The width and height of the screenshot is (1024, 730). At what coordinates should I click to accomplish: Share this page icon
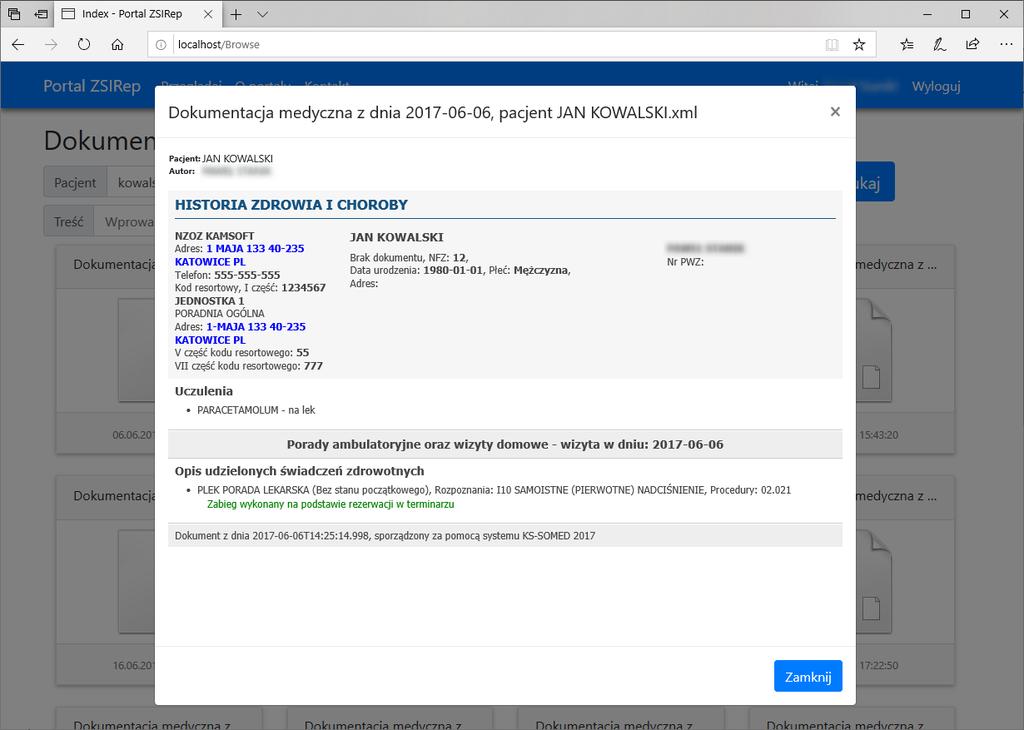point(972,44)
